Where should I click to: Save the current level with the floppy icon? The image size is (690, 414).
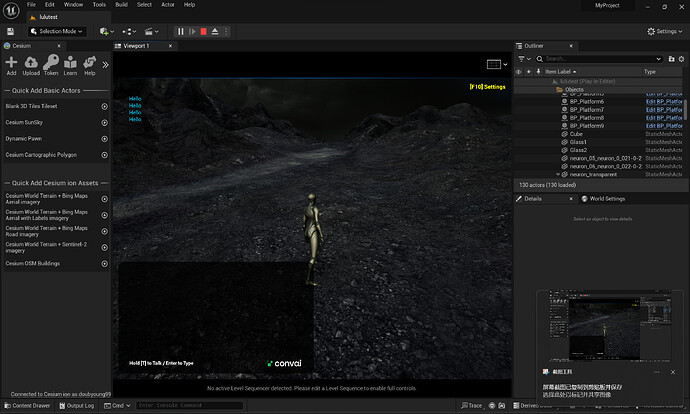(11, 31)
